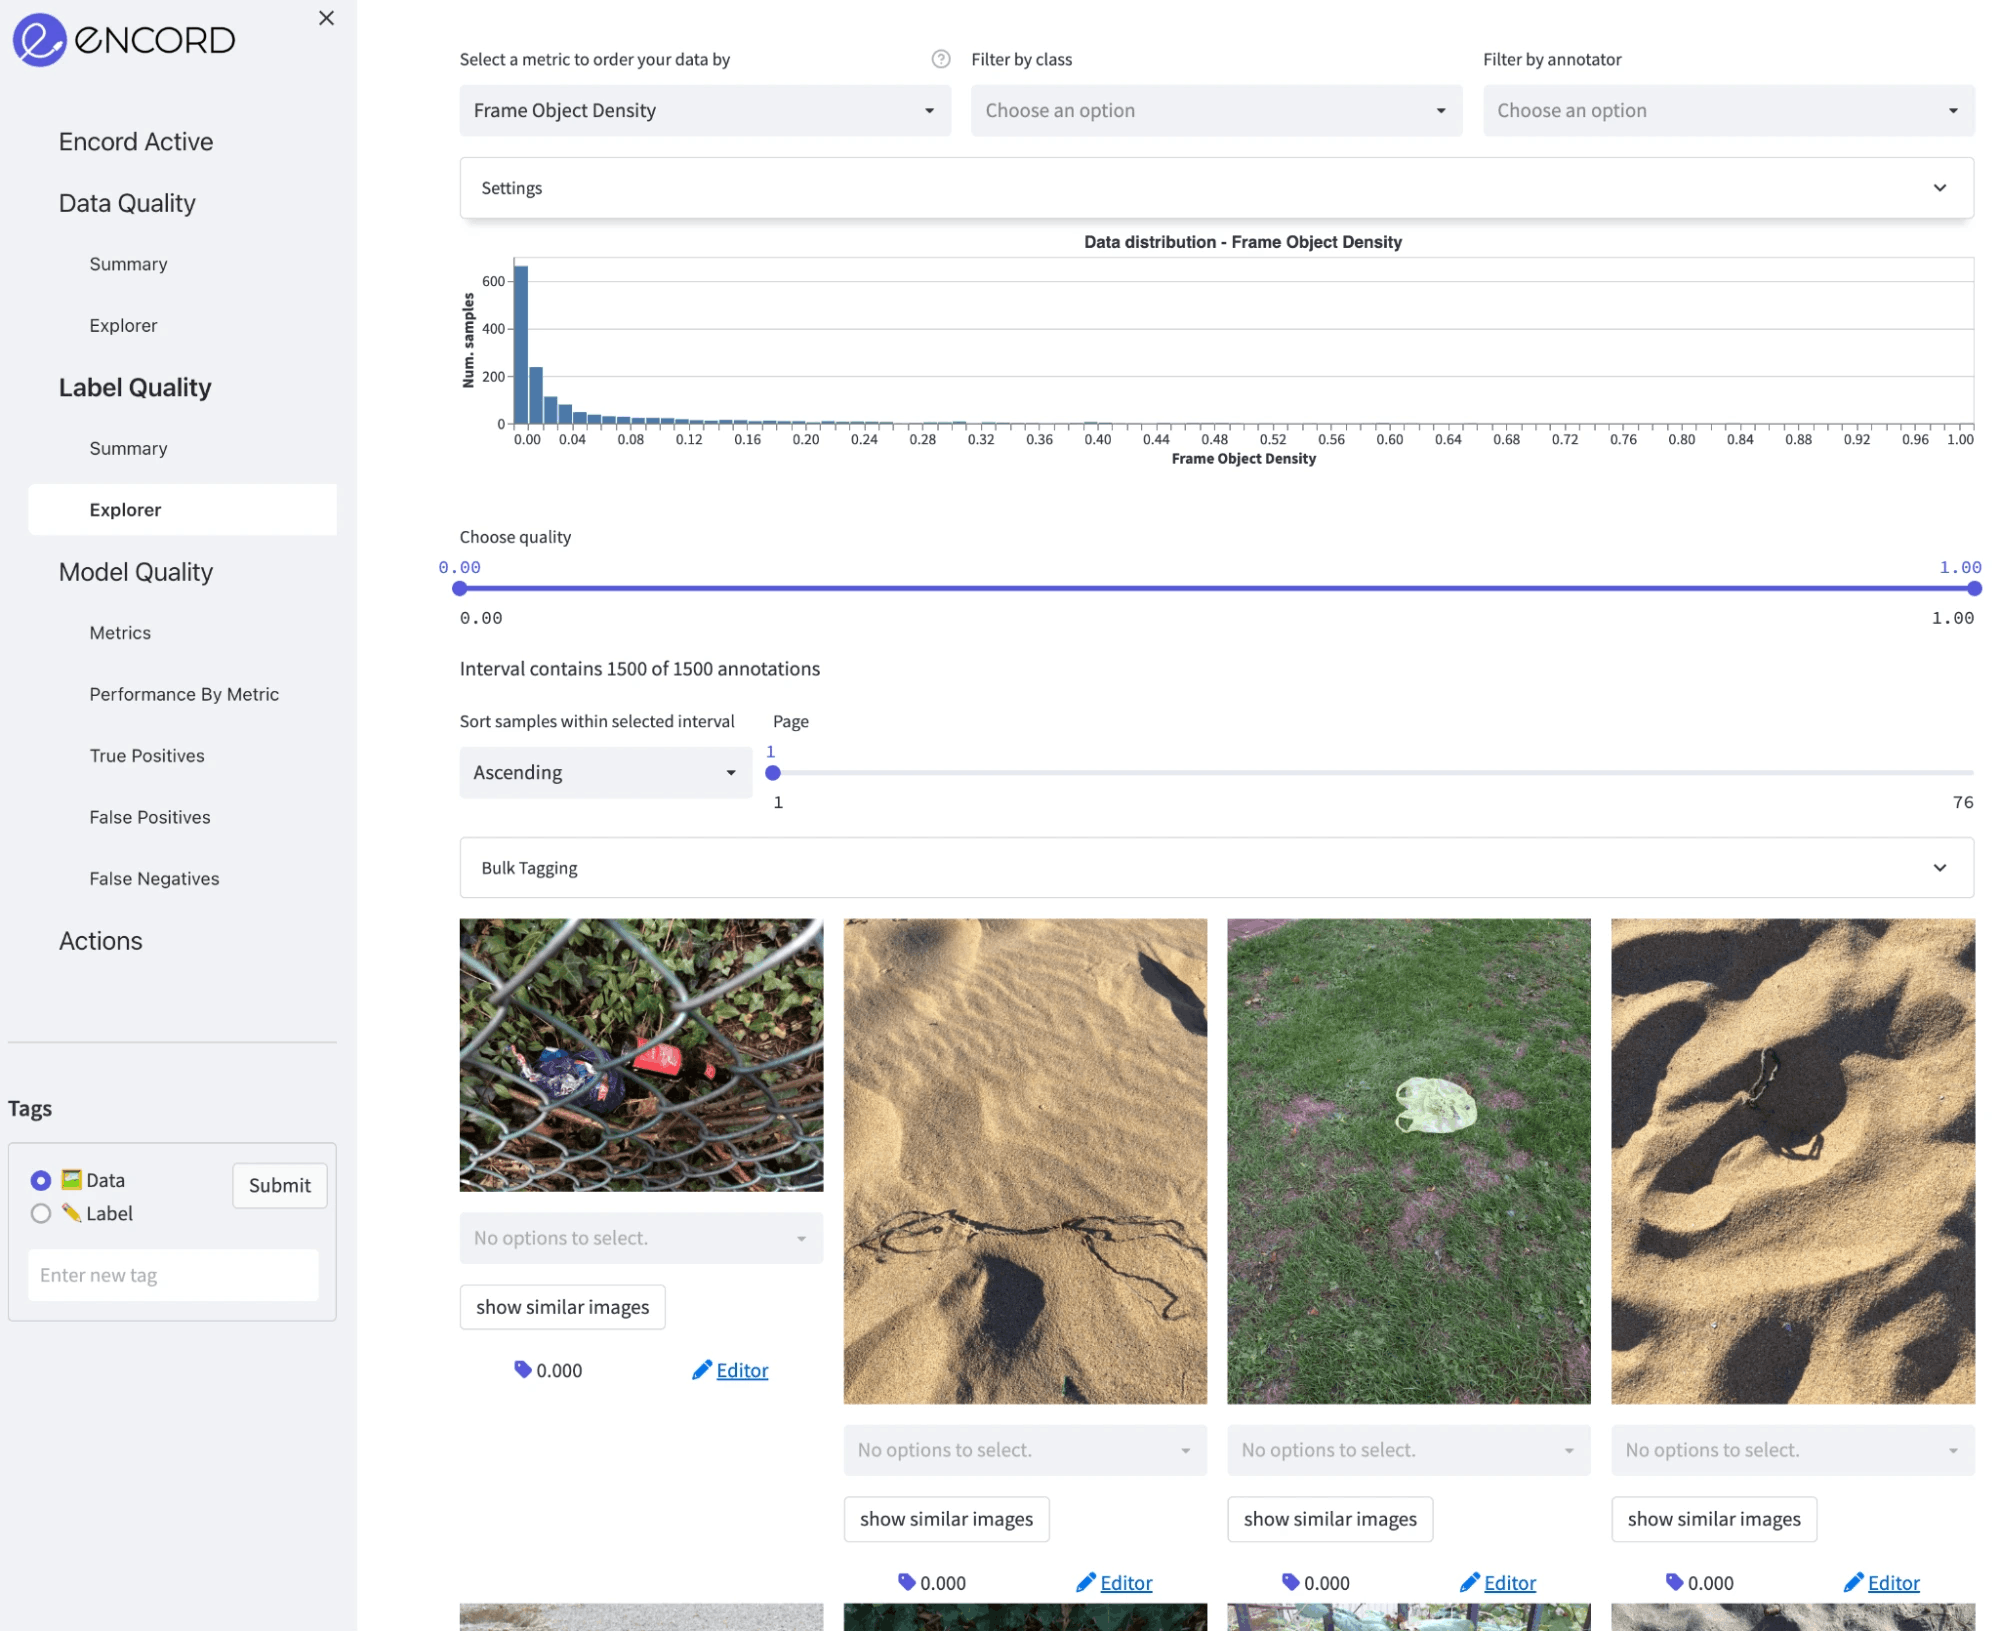Click the purple tag icon under the fence image
The image size is (1999, 1632).
(523, 1370)
